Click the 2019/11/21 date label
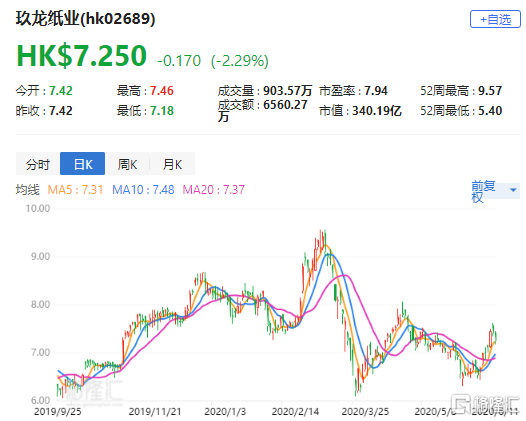Viewport: 526px width, 421px height. click(155, 412)
